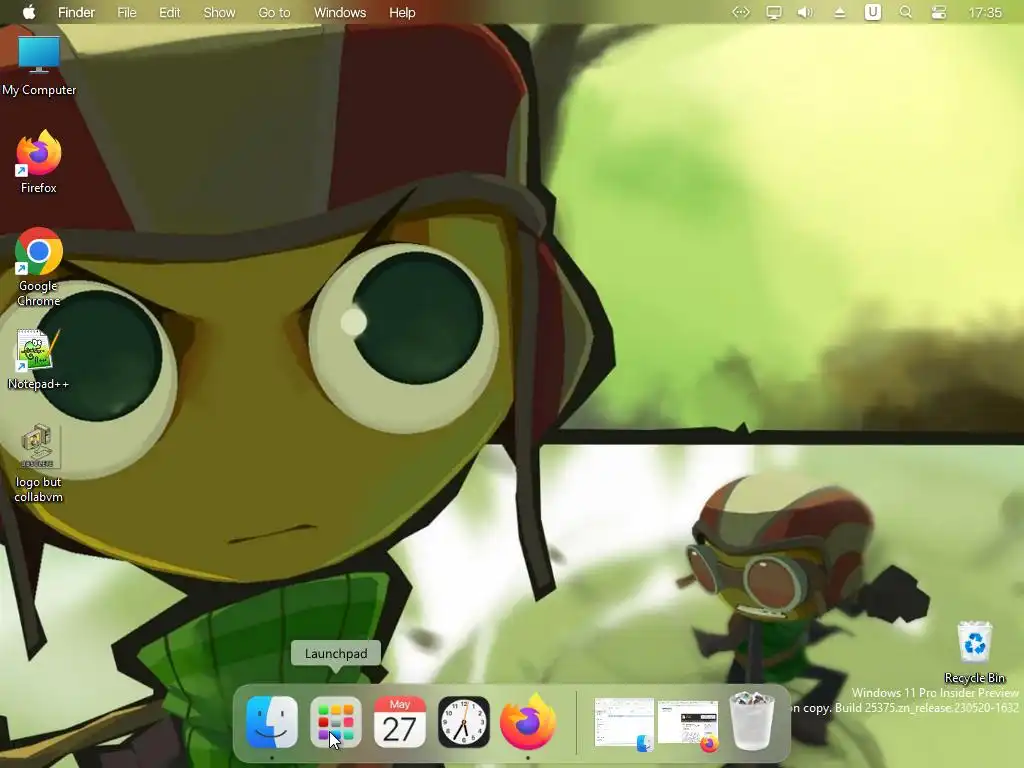The image size is (1024, 768).
Task: Click the display monitor icon in menu bar
Action: pyautogui.click(x=773, y=12)
